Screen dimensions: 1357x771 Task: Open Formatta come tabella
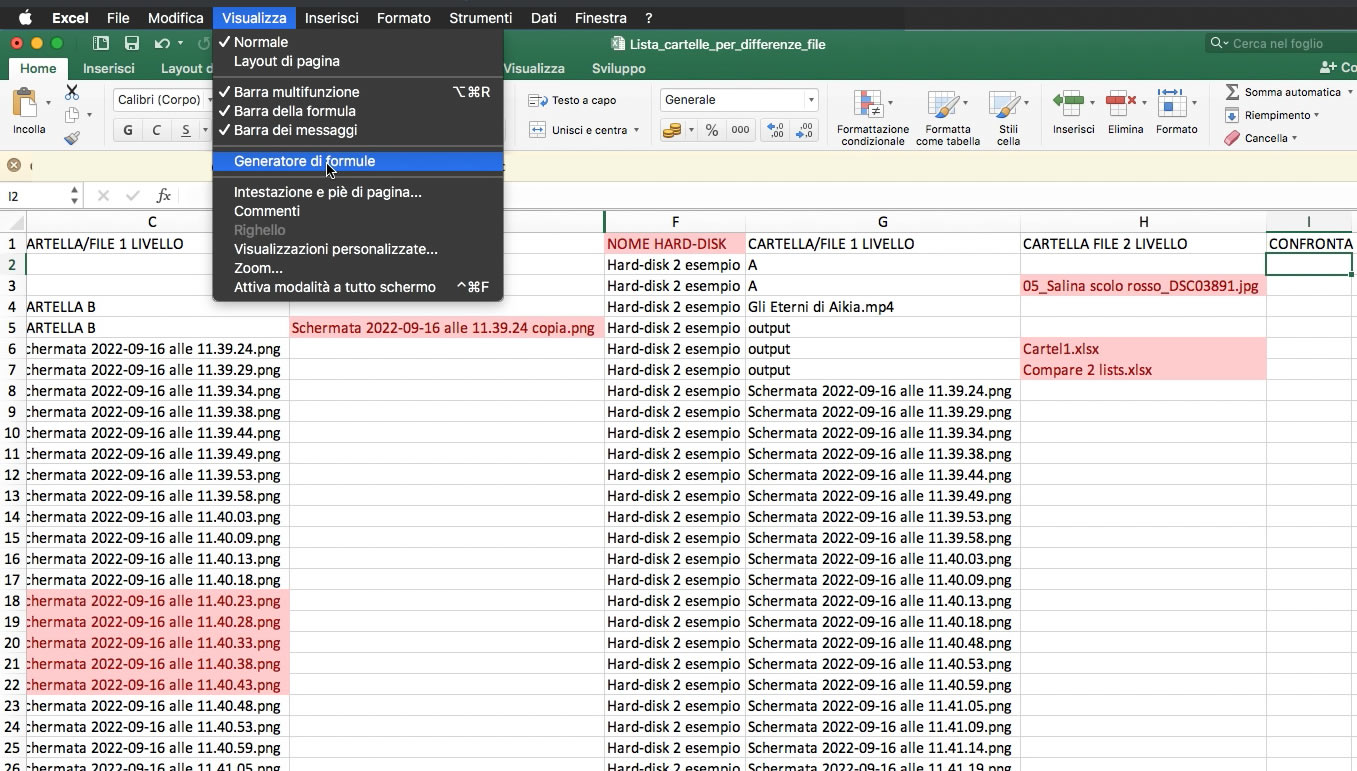coord(947,118)
